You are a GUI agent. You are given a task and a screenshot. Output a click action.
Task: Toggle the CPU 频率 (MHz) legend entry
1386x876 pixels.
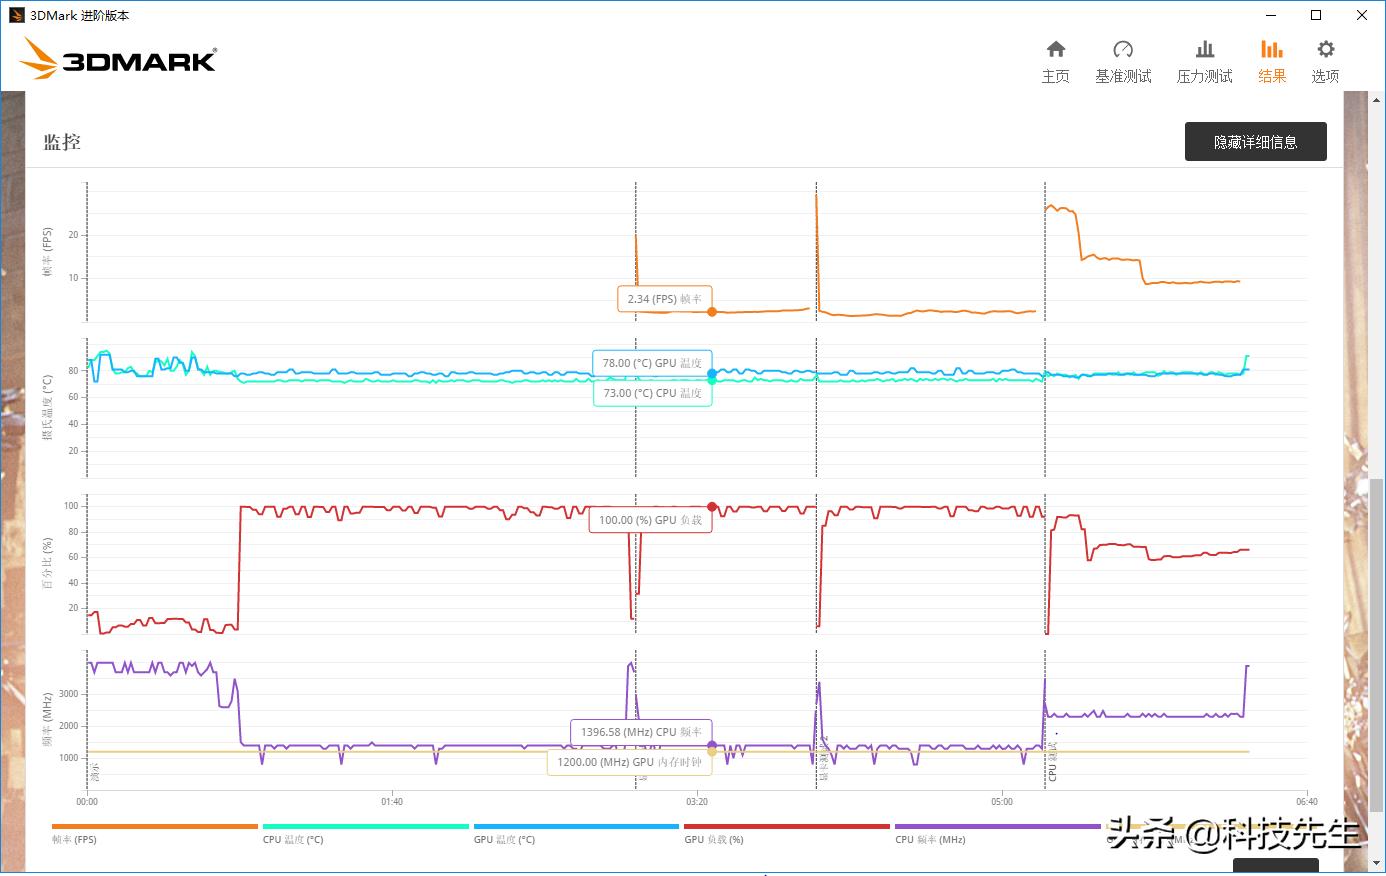pyautogui.click(x=998, y=834)
